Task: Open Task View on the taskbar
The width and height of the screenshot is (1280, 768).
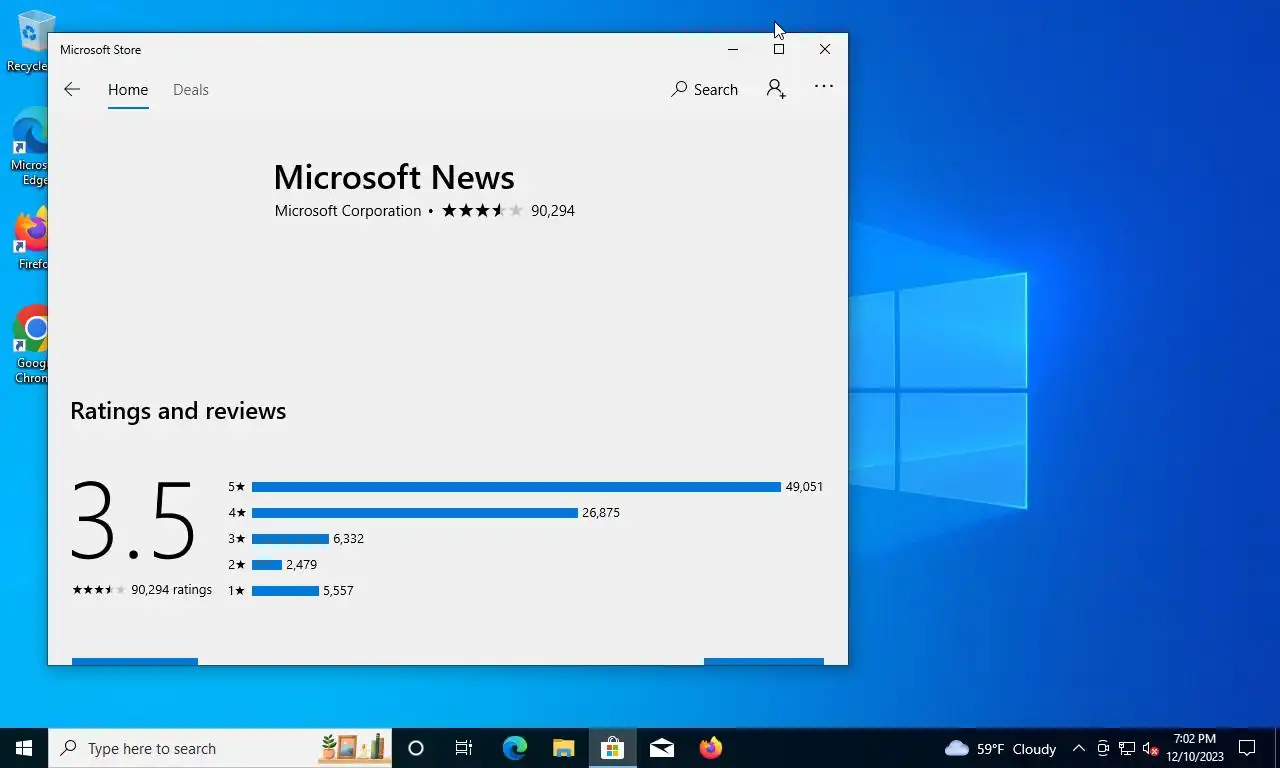Action: [x=464, y=748]
